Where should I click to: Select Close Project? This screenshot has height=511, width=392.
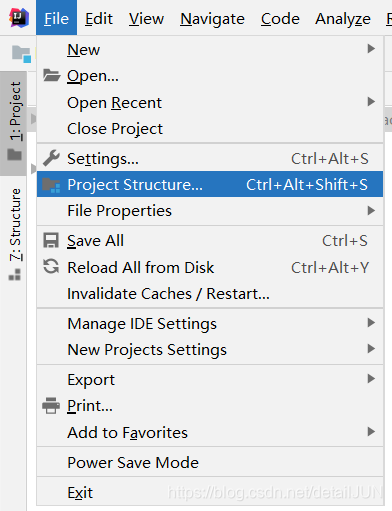[210, 129]
